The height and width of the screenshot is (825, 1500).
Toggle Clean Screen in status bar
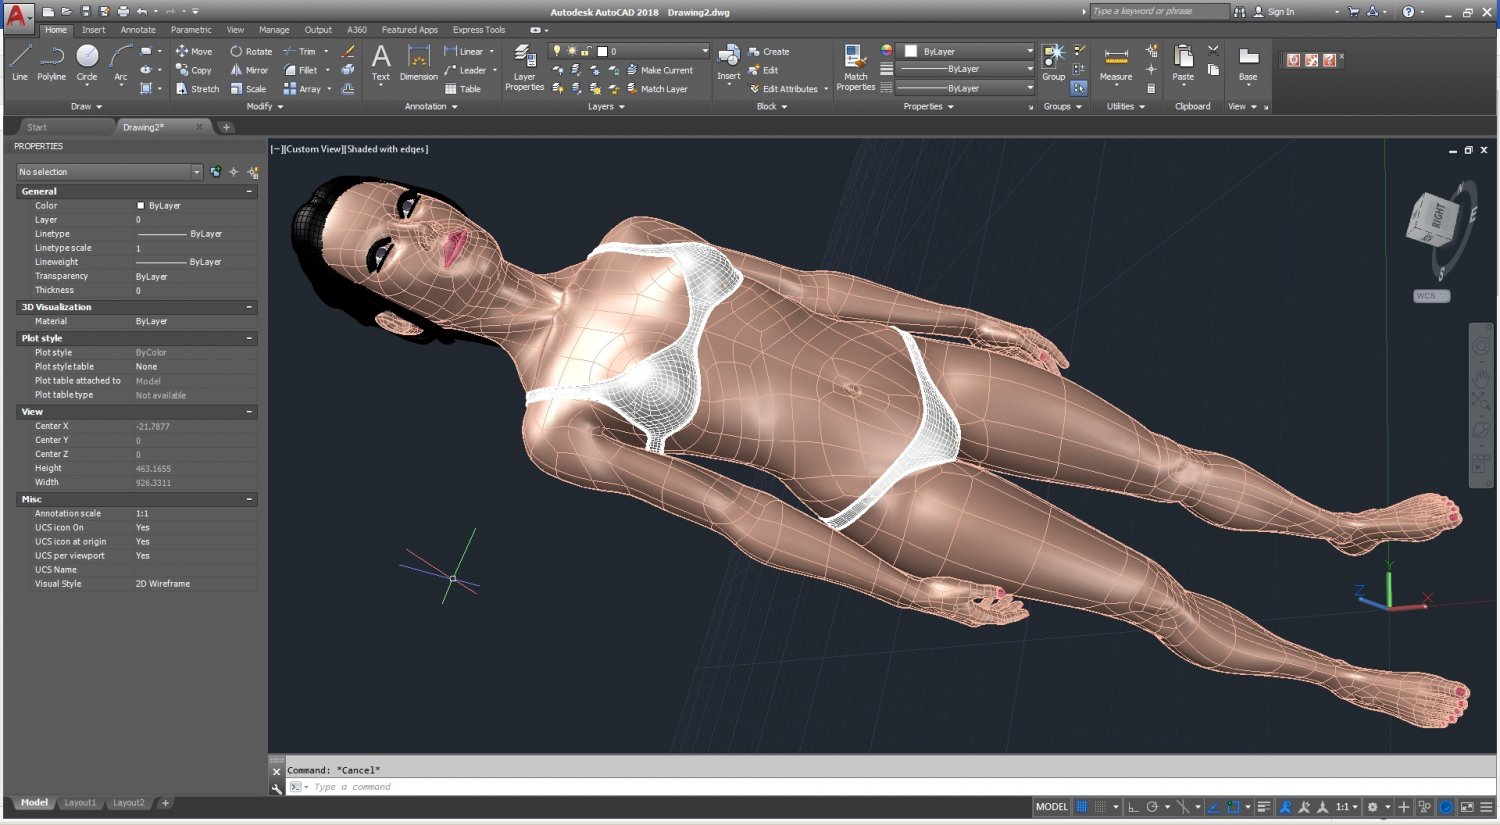[x=1467, y=807]
